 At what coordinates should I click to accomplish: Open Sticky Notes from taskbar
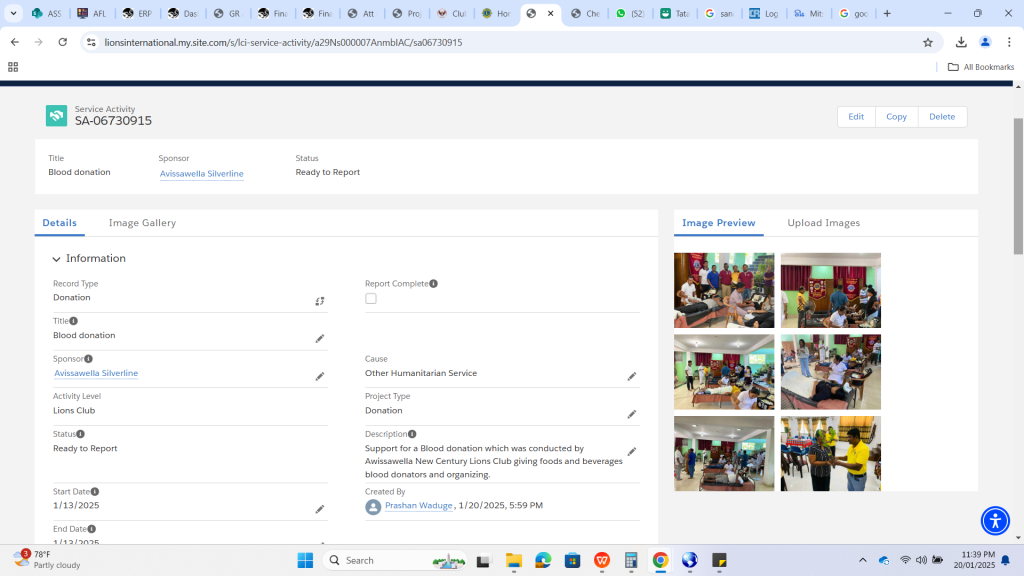click(719, 560)
